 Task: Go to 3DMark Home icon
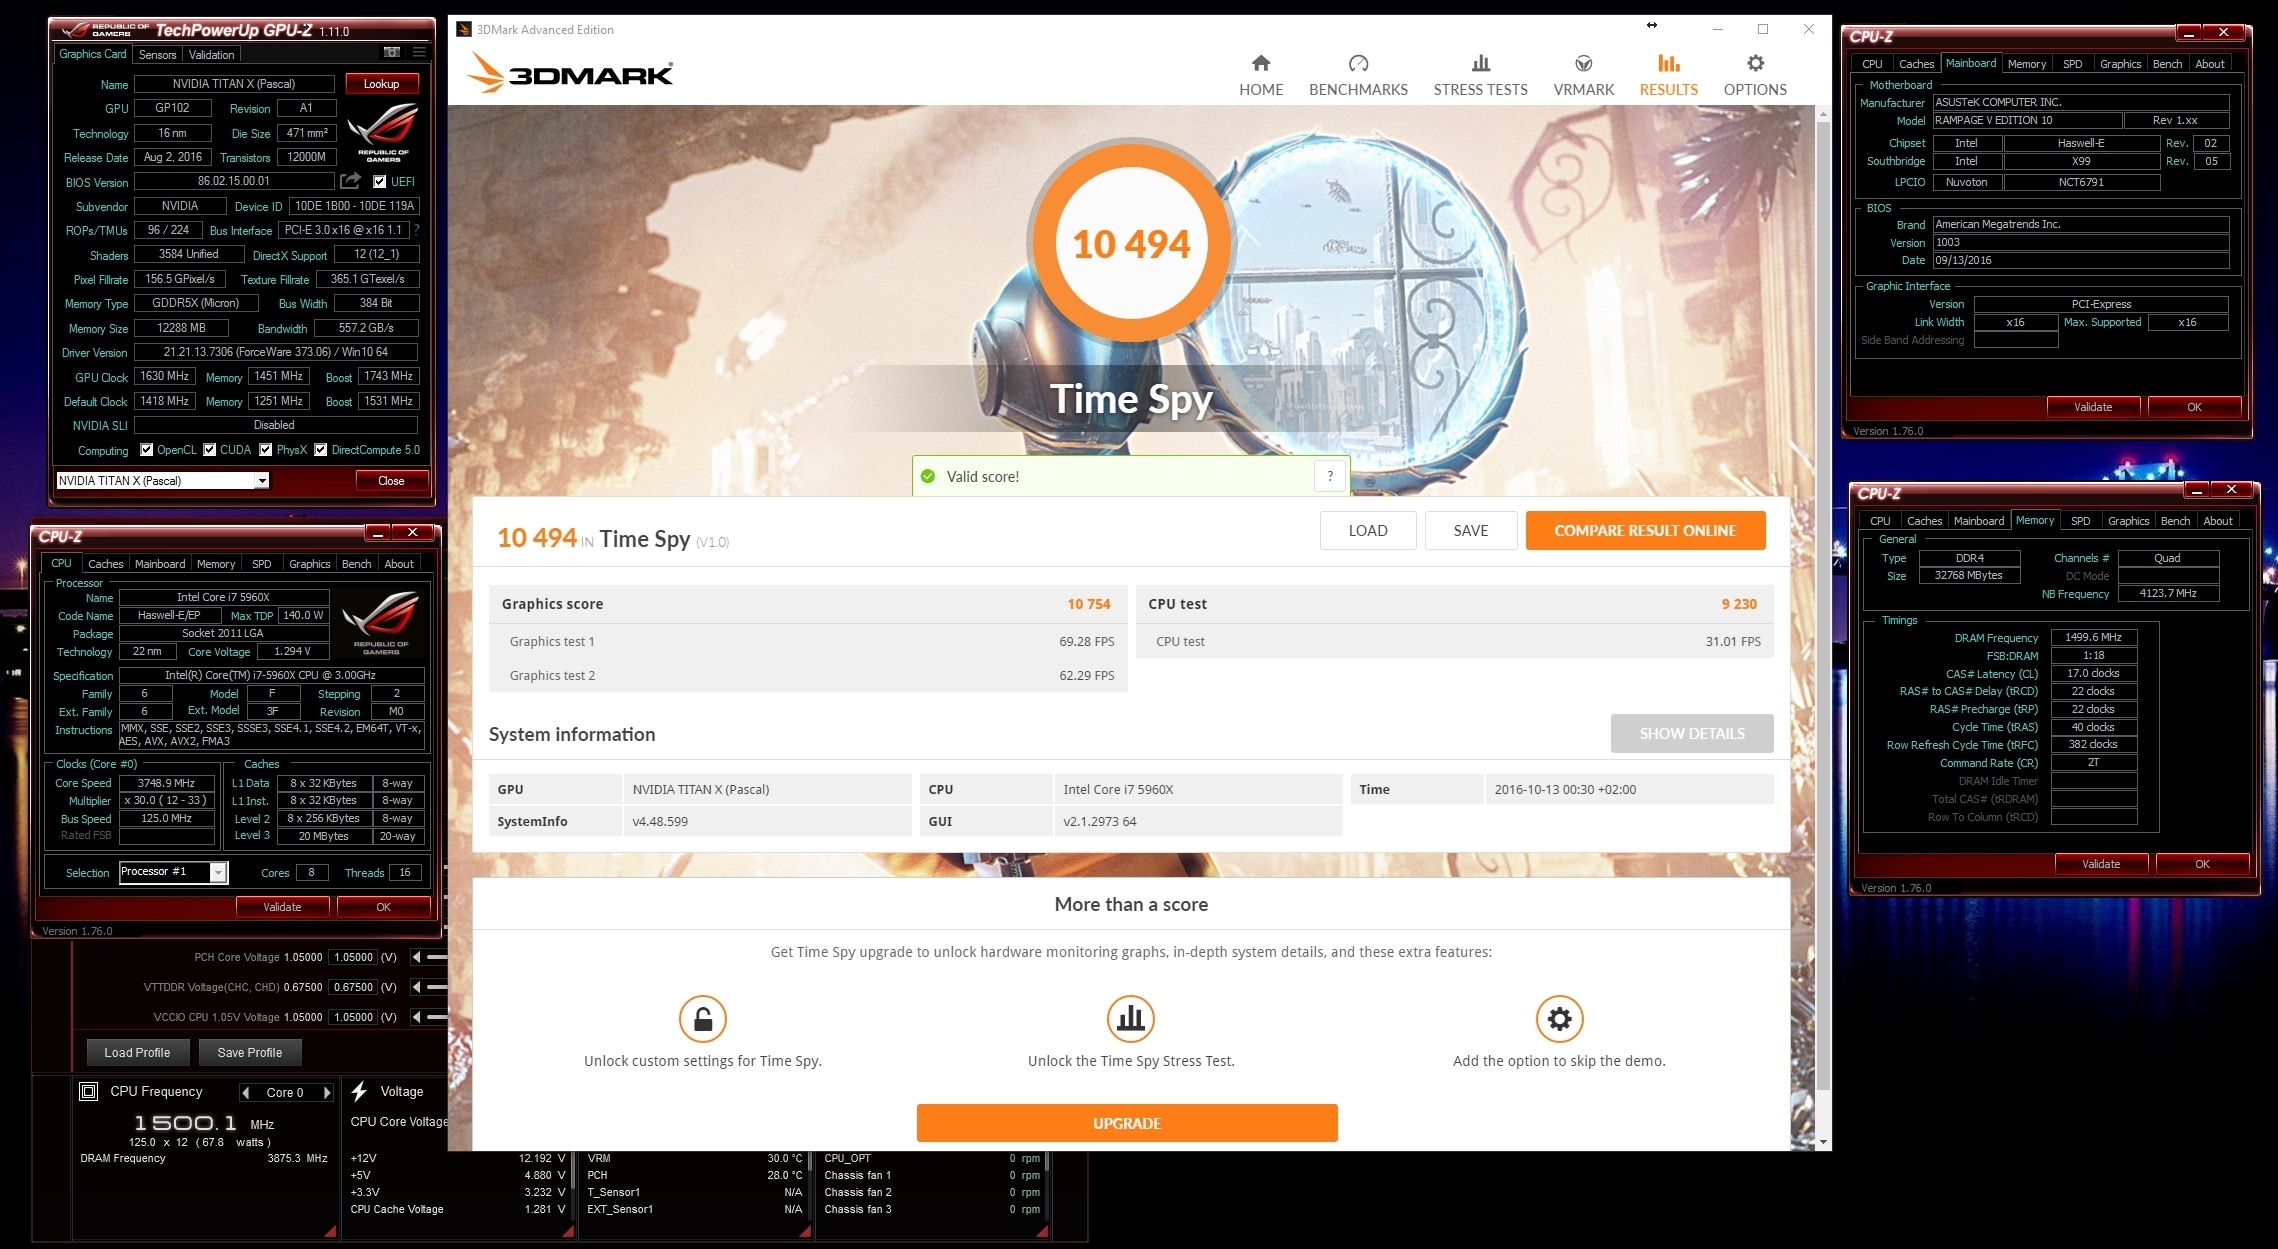coord(1260,64)
